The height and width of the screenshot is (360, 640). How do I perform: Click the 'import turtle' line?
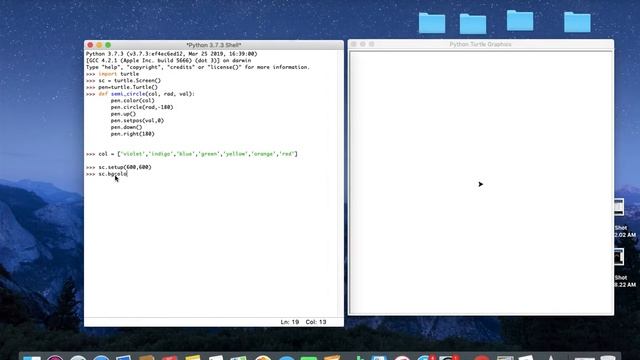[x=119, y=74]
